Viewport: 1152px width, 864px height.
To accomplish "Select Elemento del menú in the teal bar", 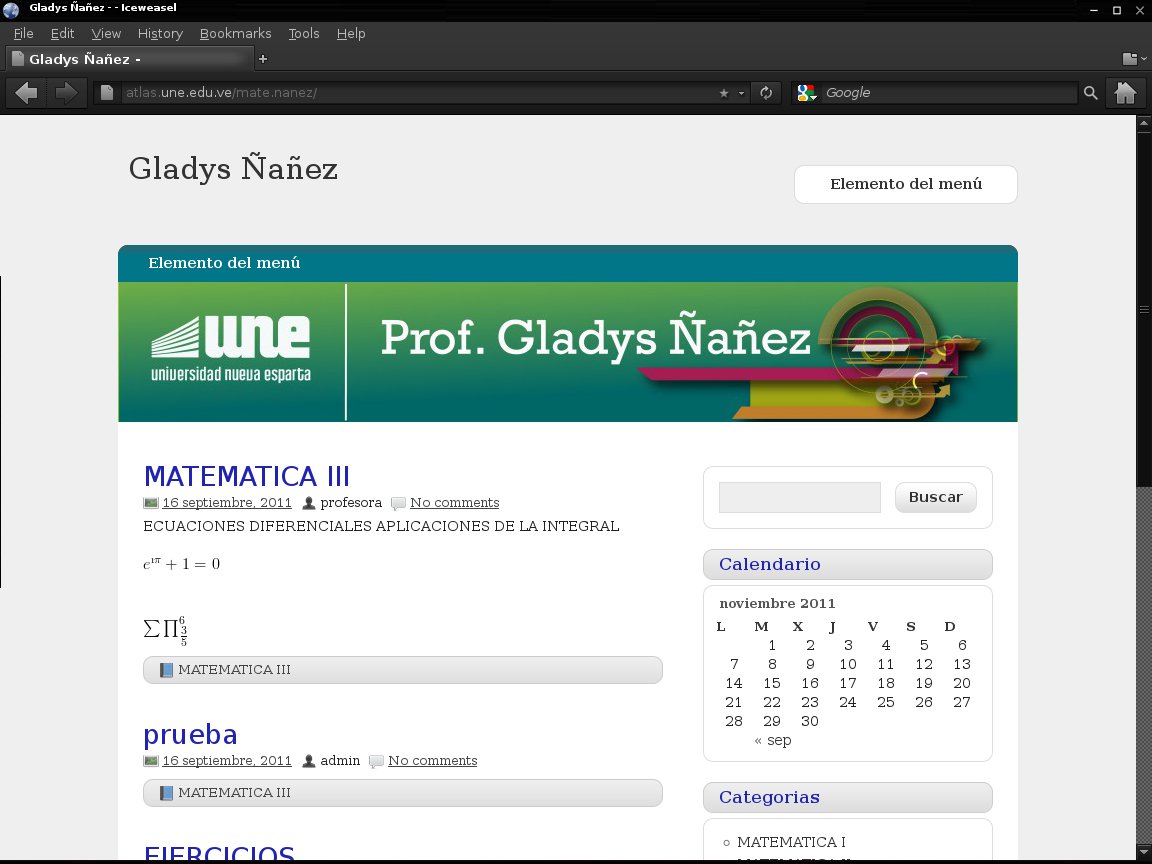I will (x=224, y=263).
